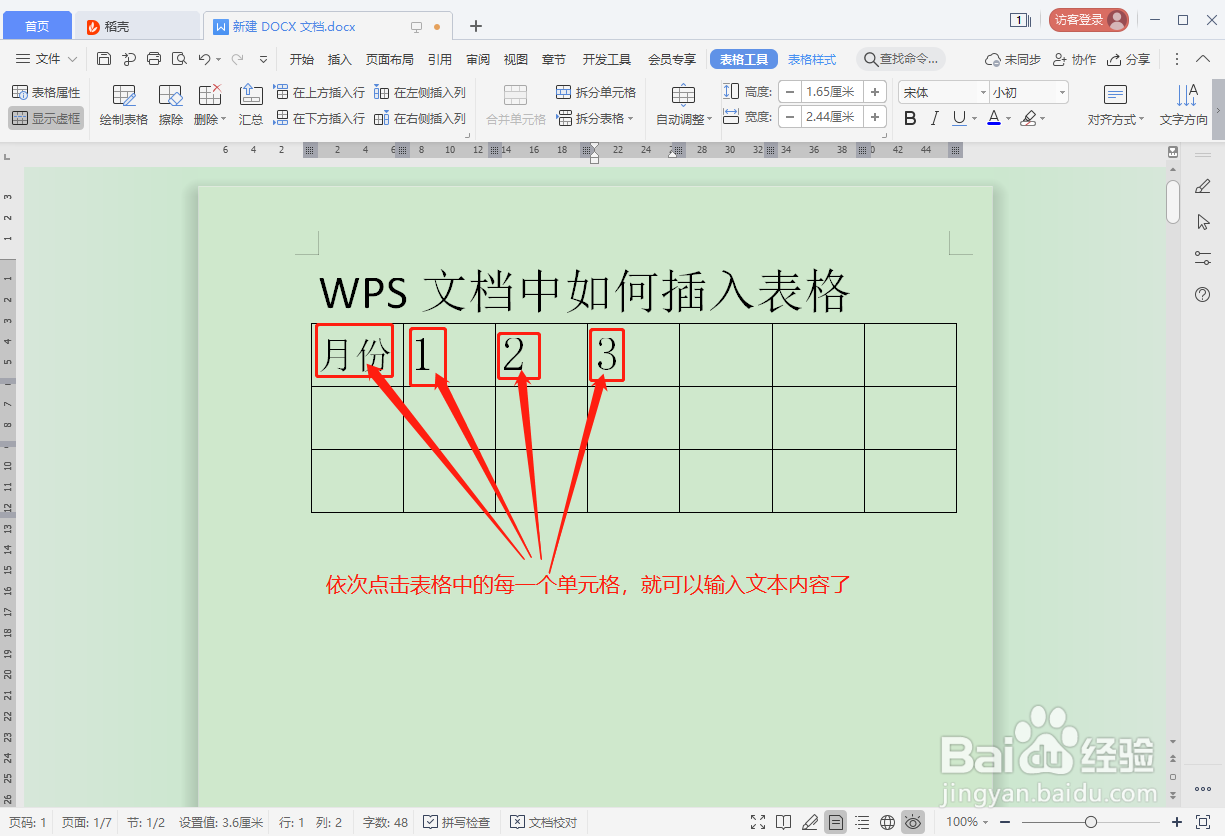Click the settings sliders icon in right sidebar

coord(1203,258)
